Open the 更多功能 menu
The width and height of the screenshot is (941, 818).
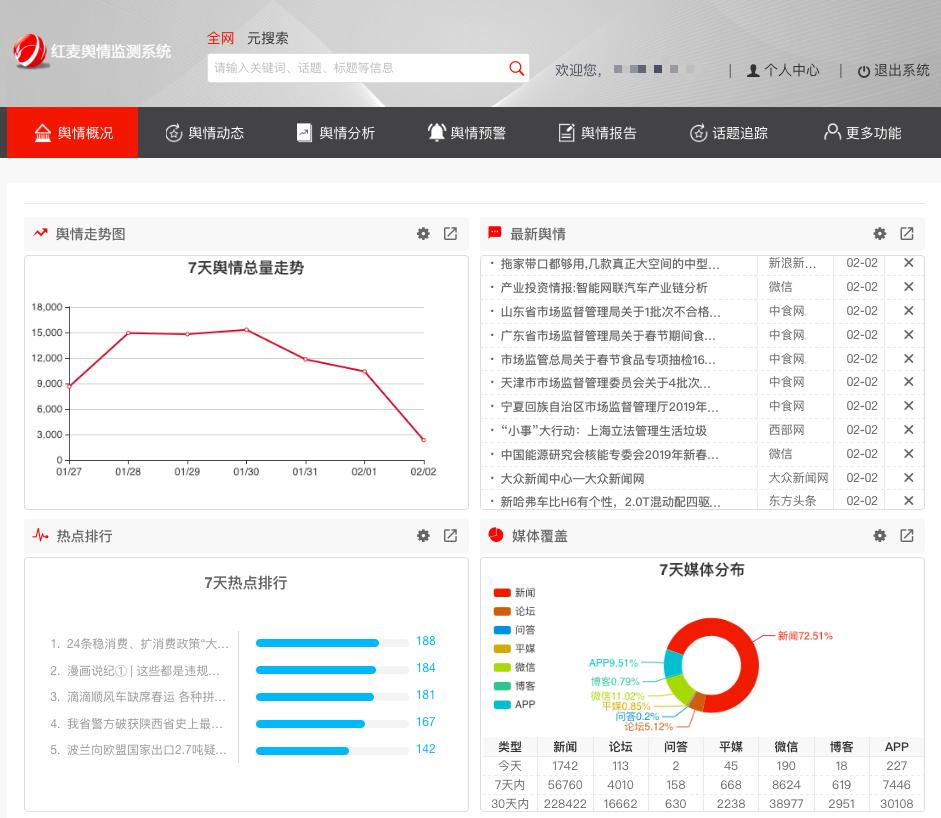[861, 132]
